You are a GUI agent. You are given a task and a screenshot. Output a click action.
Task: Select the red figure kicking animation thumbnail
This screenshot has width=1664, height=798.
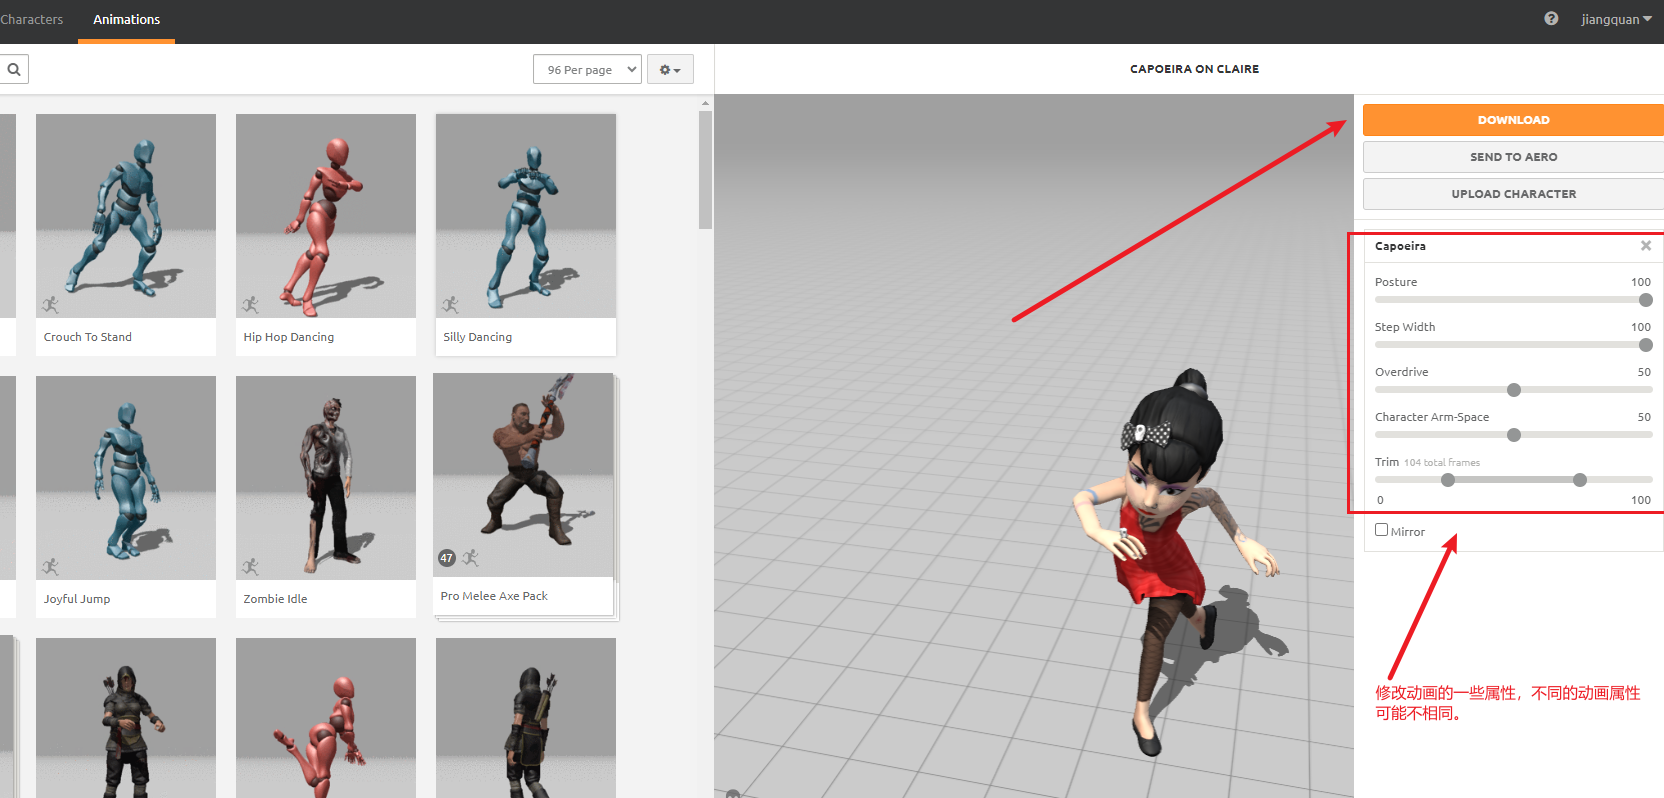(x=326, y=718)
